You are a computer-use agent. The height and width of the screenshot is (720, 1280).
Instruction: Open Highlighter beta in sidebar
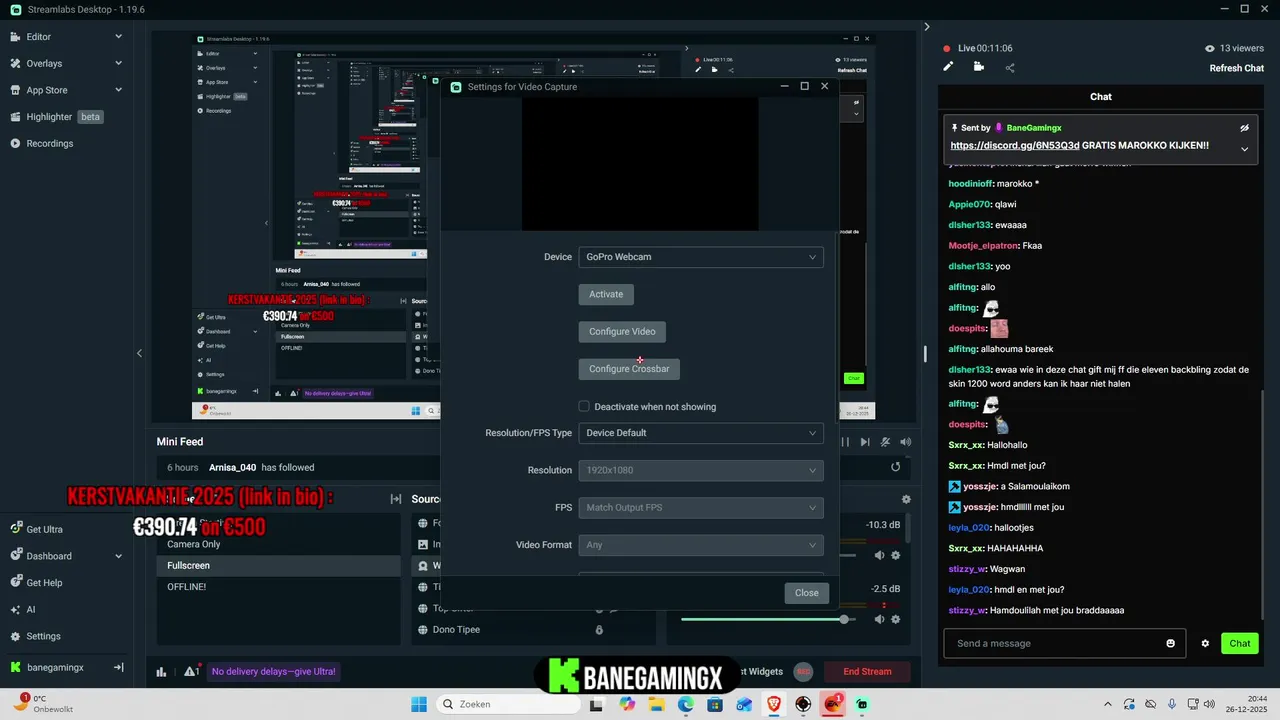57,116
